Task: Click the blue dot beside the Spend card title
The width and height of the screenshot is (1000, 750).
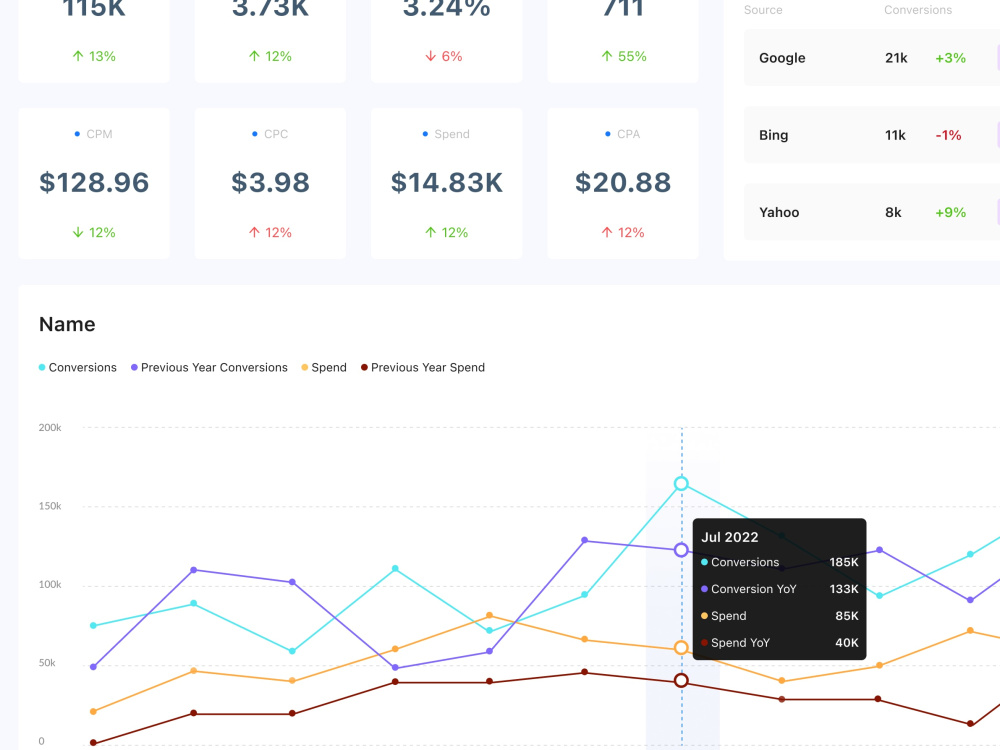Action: click(425, 134)
